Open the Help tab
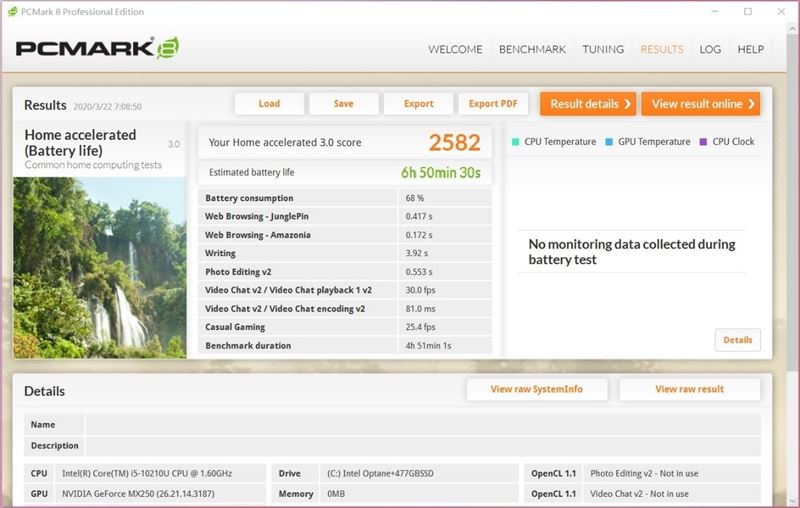This screenshot has height=508, width=800. coord(751,49)
